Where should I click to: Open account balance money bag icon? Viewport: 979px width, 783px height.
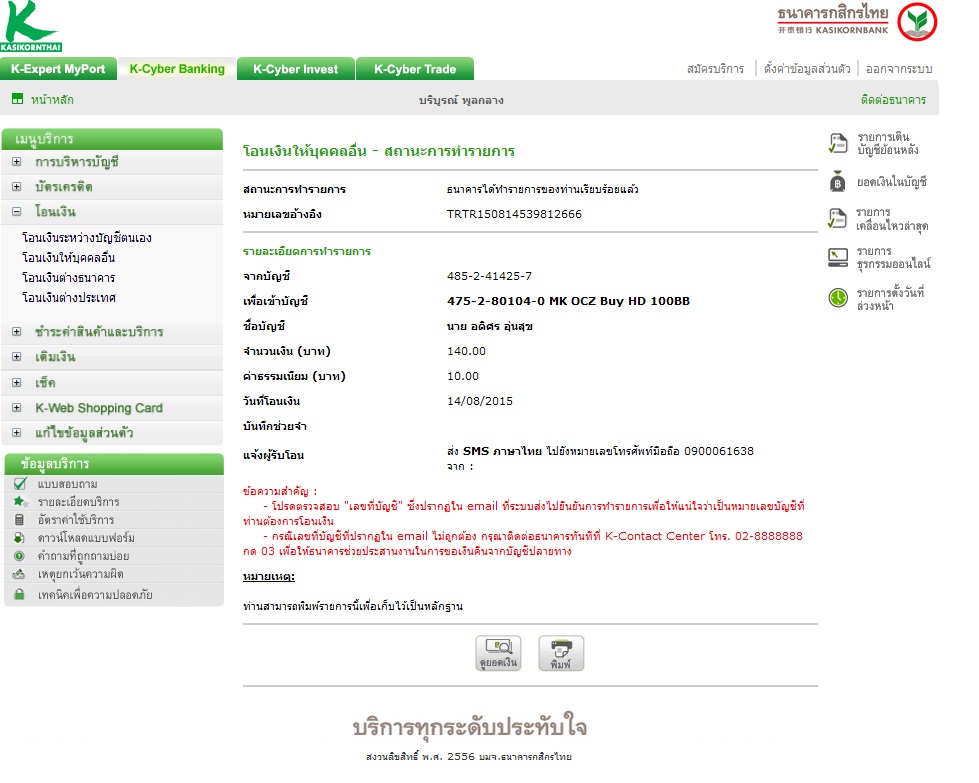[837, 181]
